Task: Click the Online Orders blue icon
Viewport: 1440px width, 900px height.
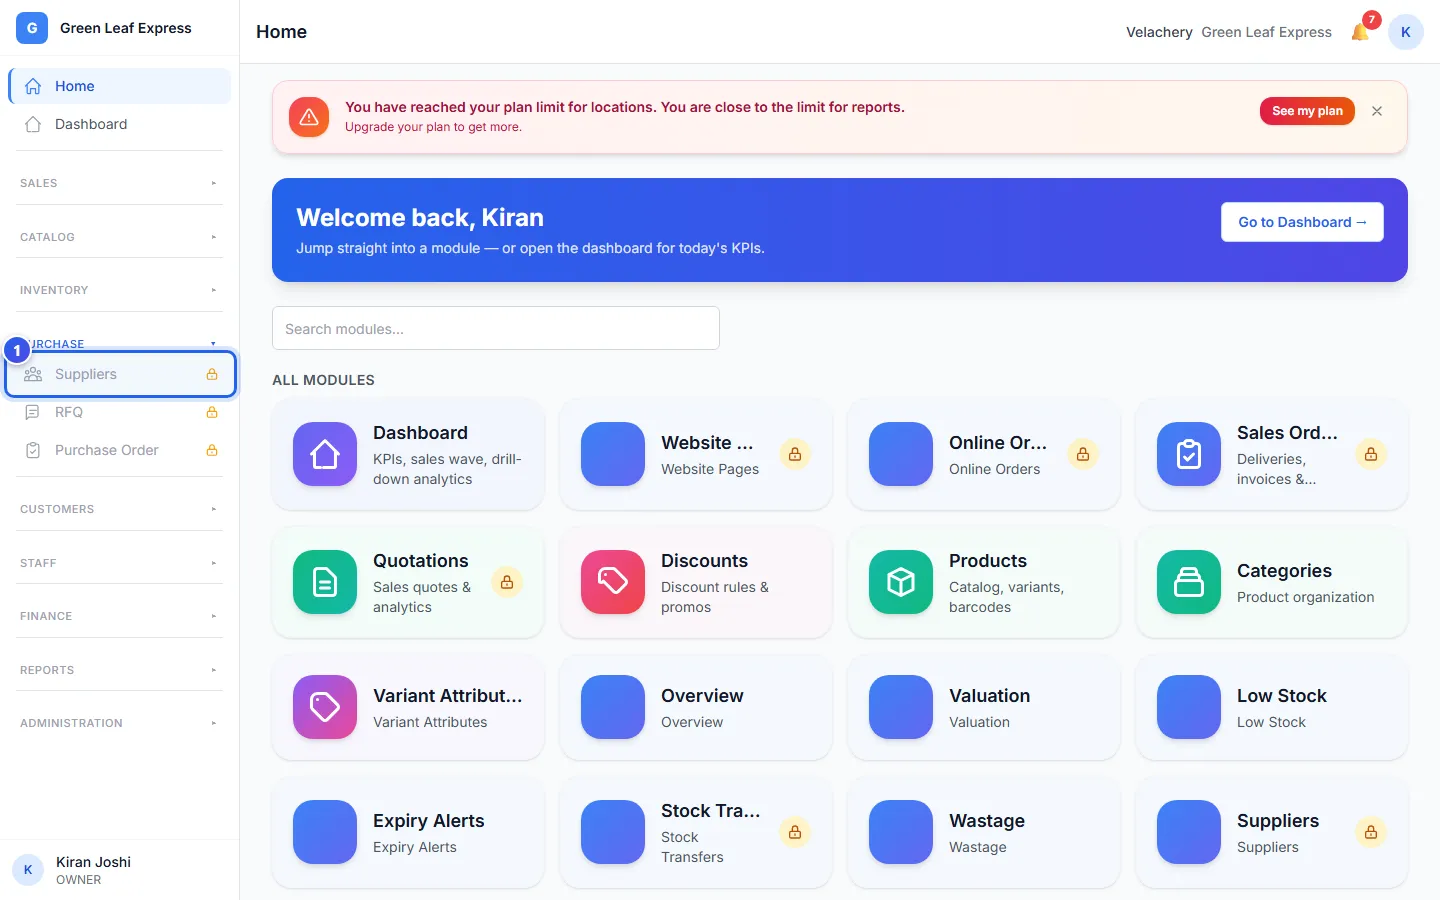Action: [x=901, y=454]
